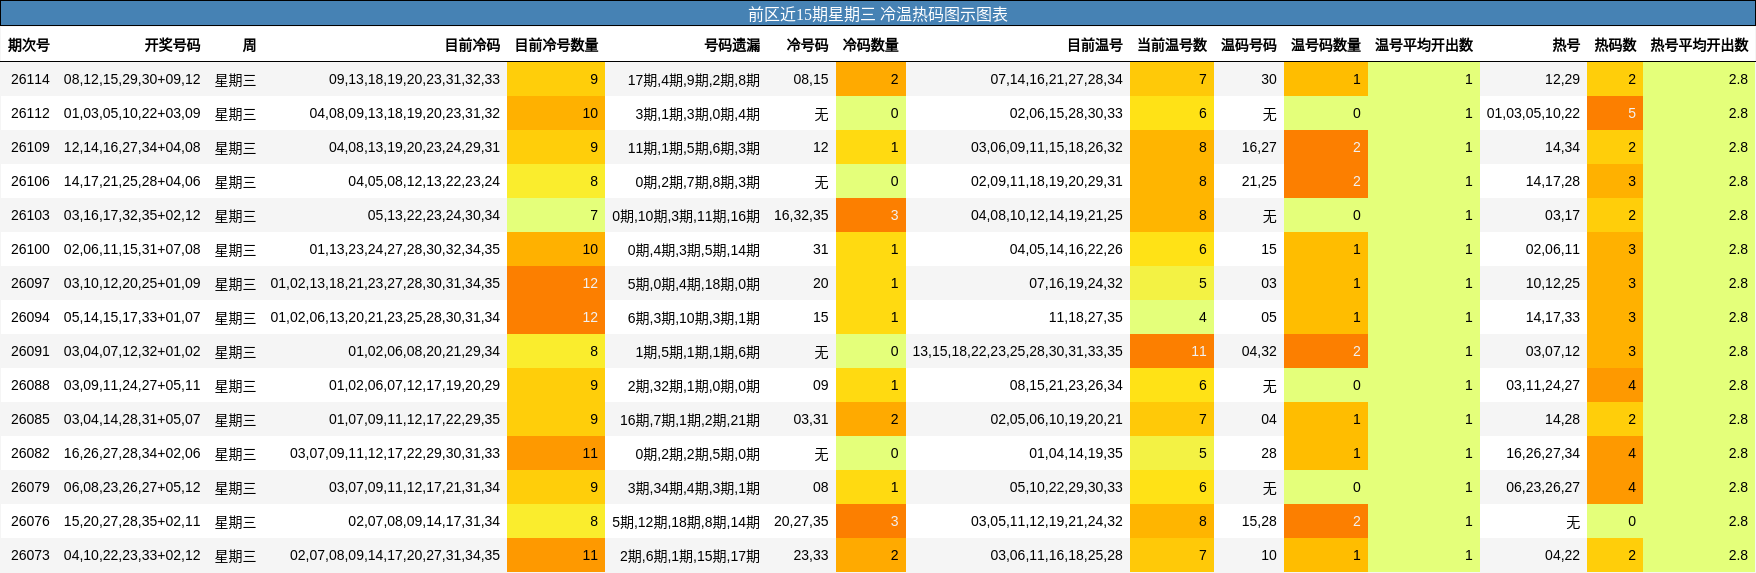This screenshot has width=1756, height=573.
Task: Click the 冷码数量 column header
Action: click(x=870, y=45)
